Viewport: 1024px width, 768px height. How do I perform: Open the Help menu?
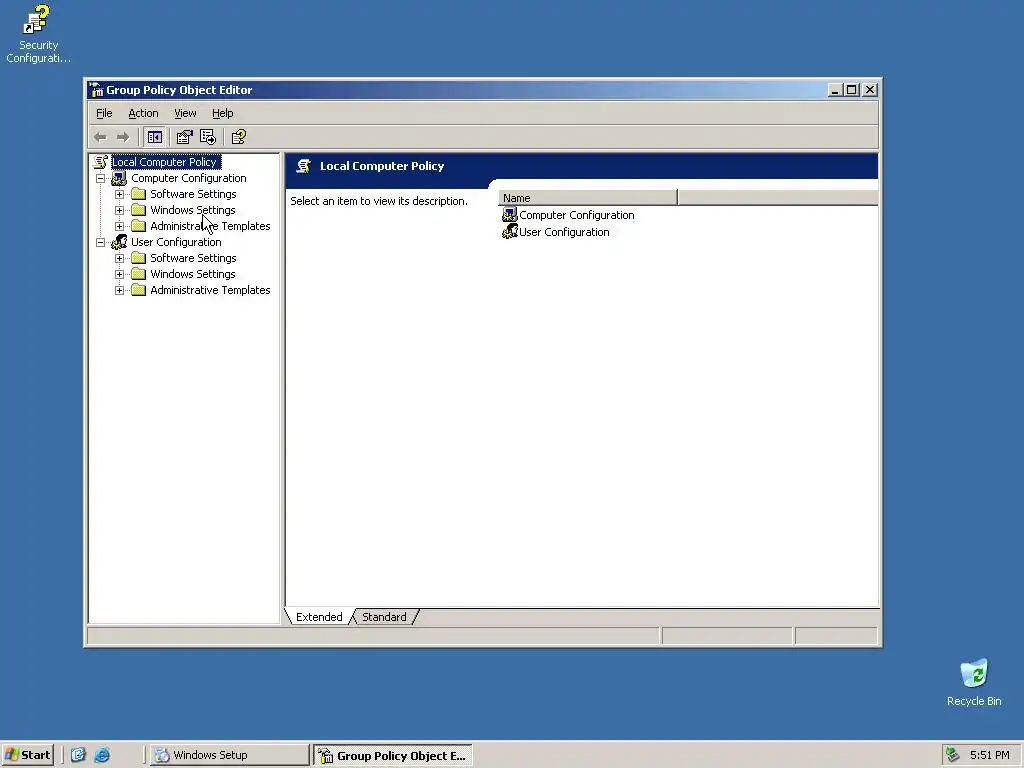[x=223, y=113]
